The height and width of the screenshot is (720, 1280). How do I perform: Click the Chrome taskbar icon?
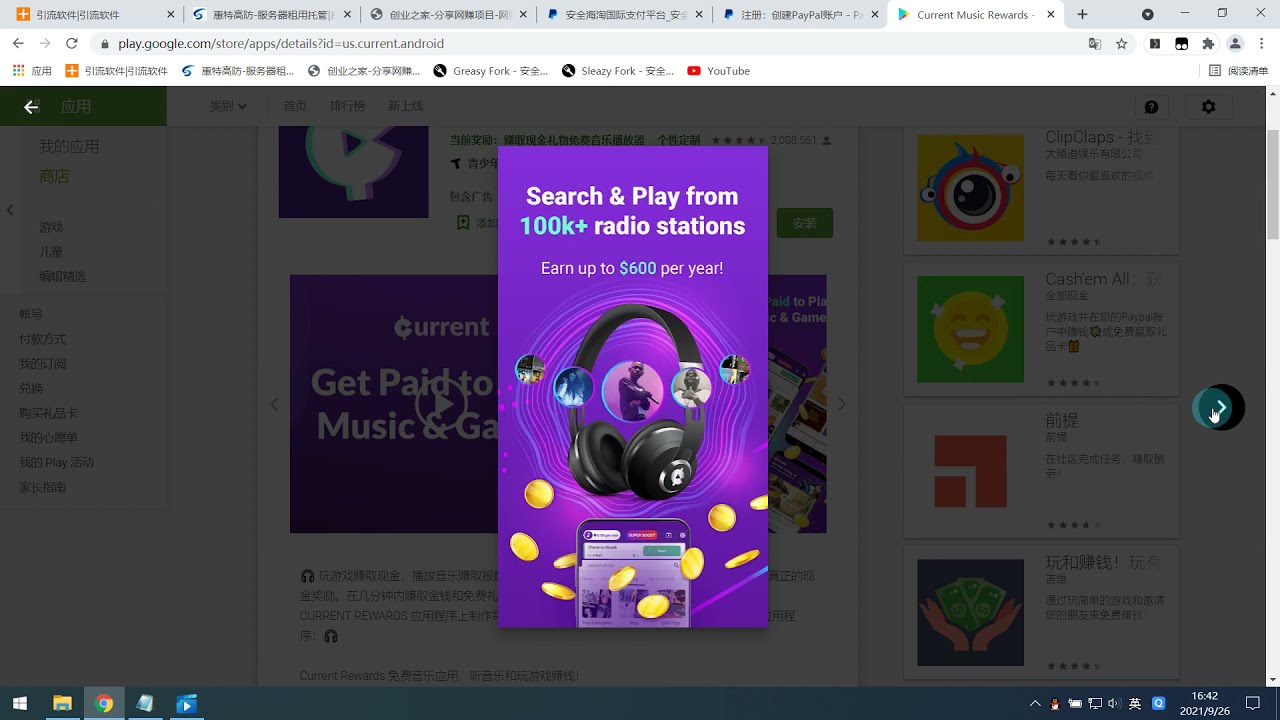pos(104,704)
